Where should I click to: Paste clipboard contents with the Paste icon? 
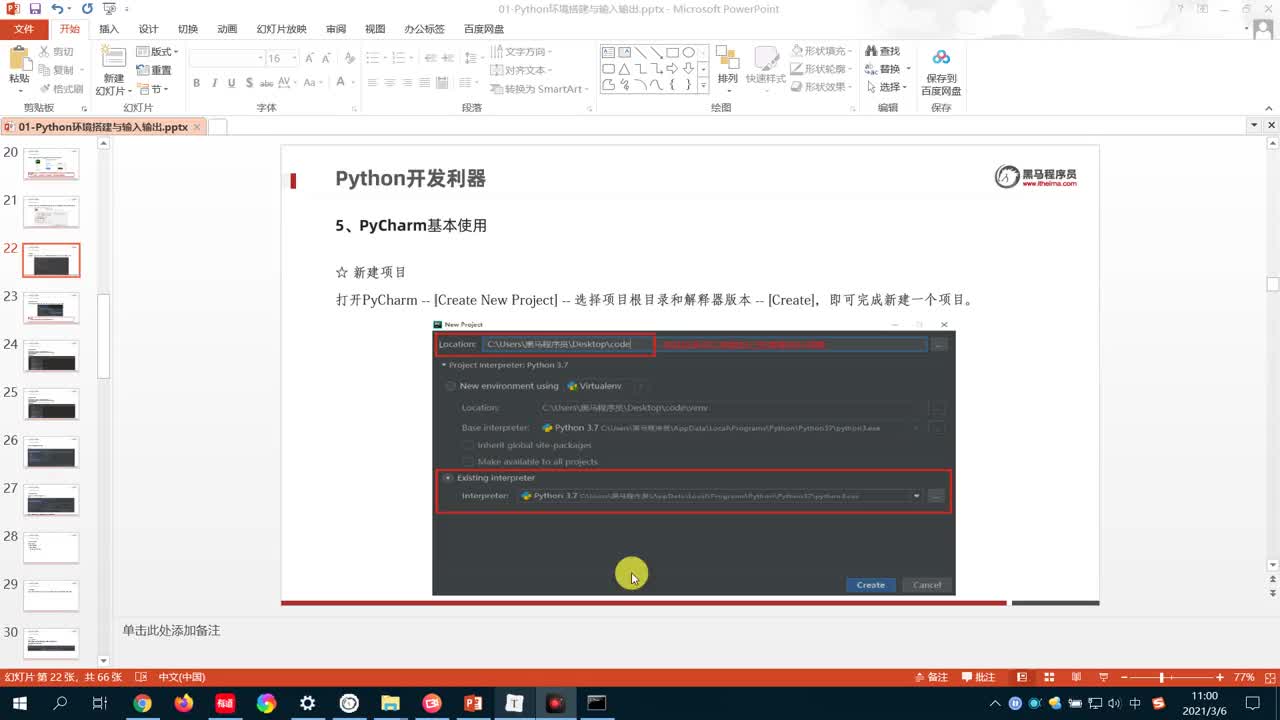19,59
